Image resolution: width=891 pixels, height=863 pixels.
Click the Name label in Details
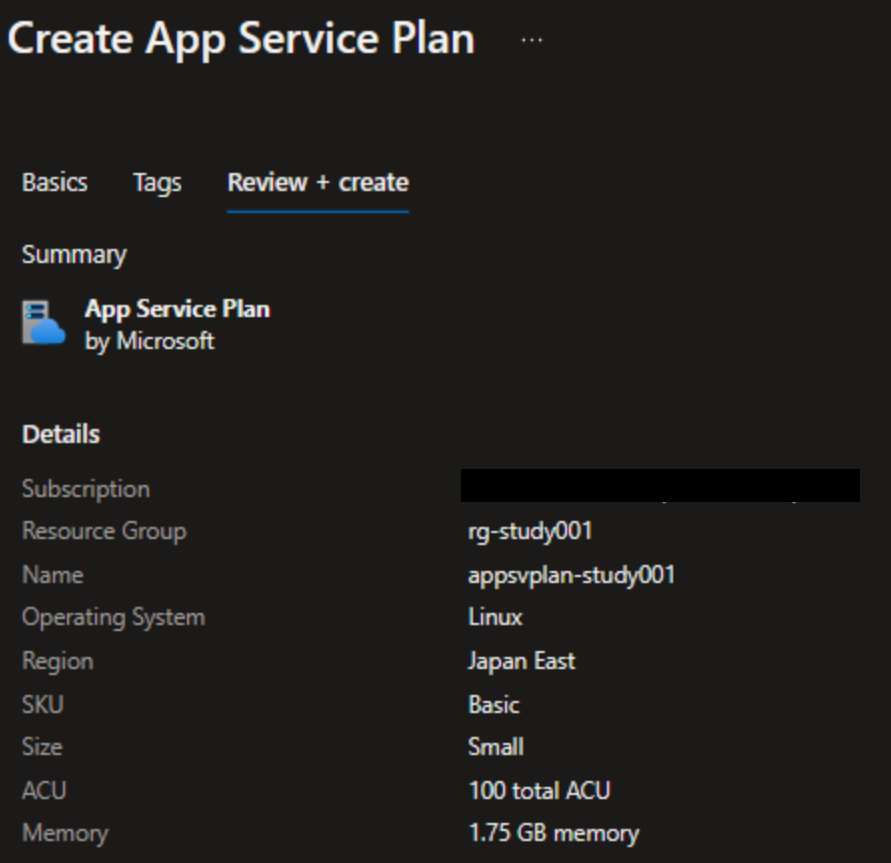coord(53,575)
